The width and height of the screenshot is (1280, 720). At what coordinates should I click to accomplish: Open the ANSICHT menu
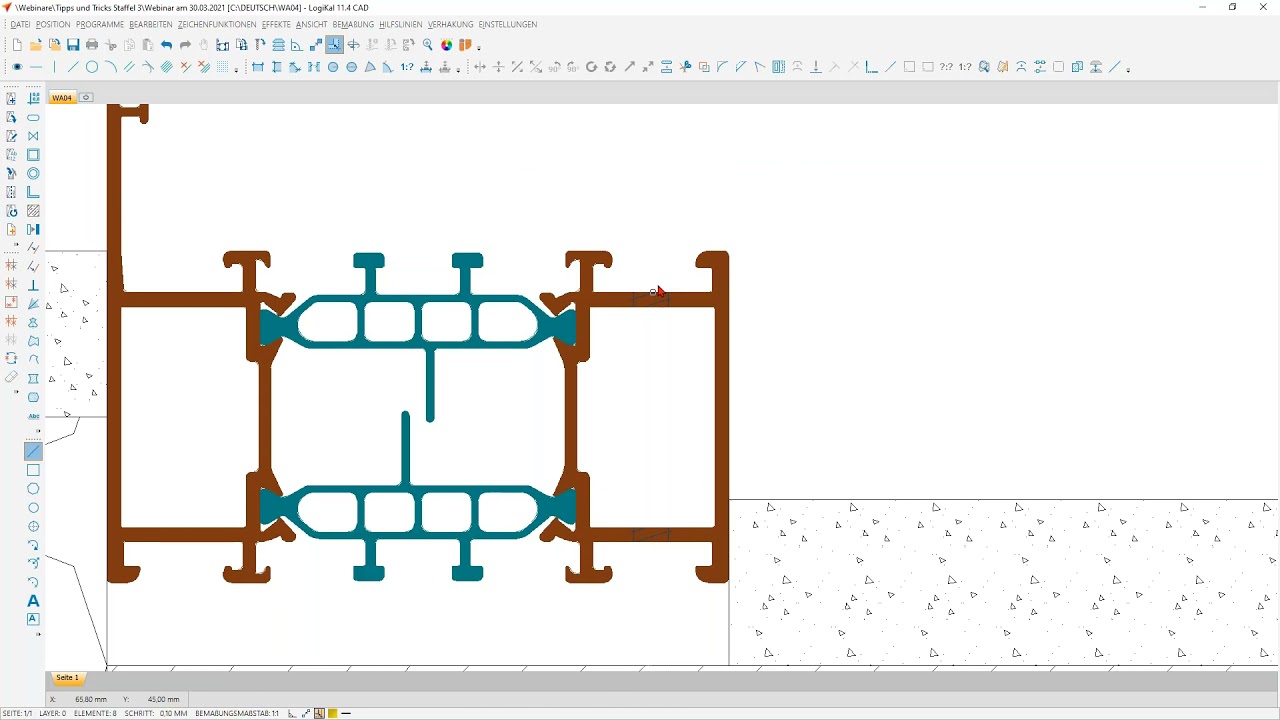pos(311,24)
